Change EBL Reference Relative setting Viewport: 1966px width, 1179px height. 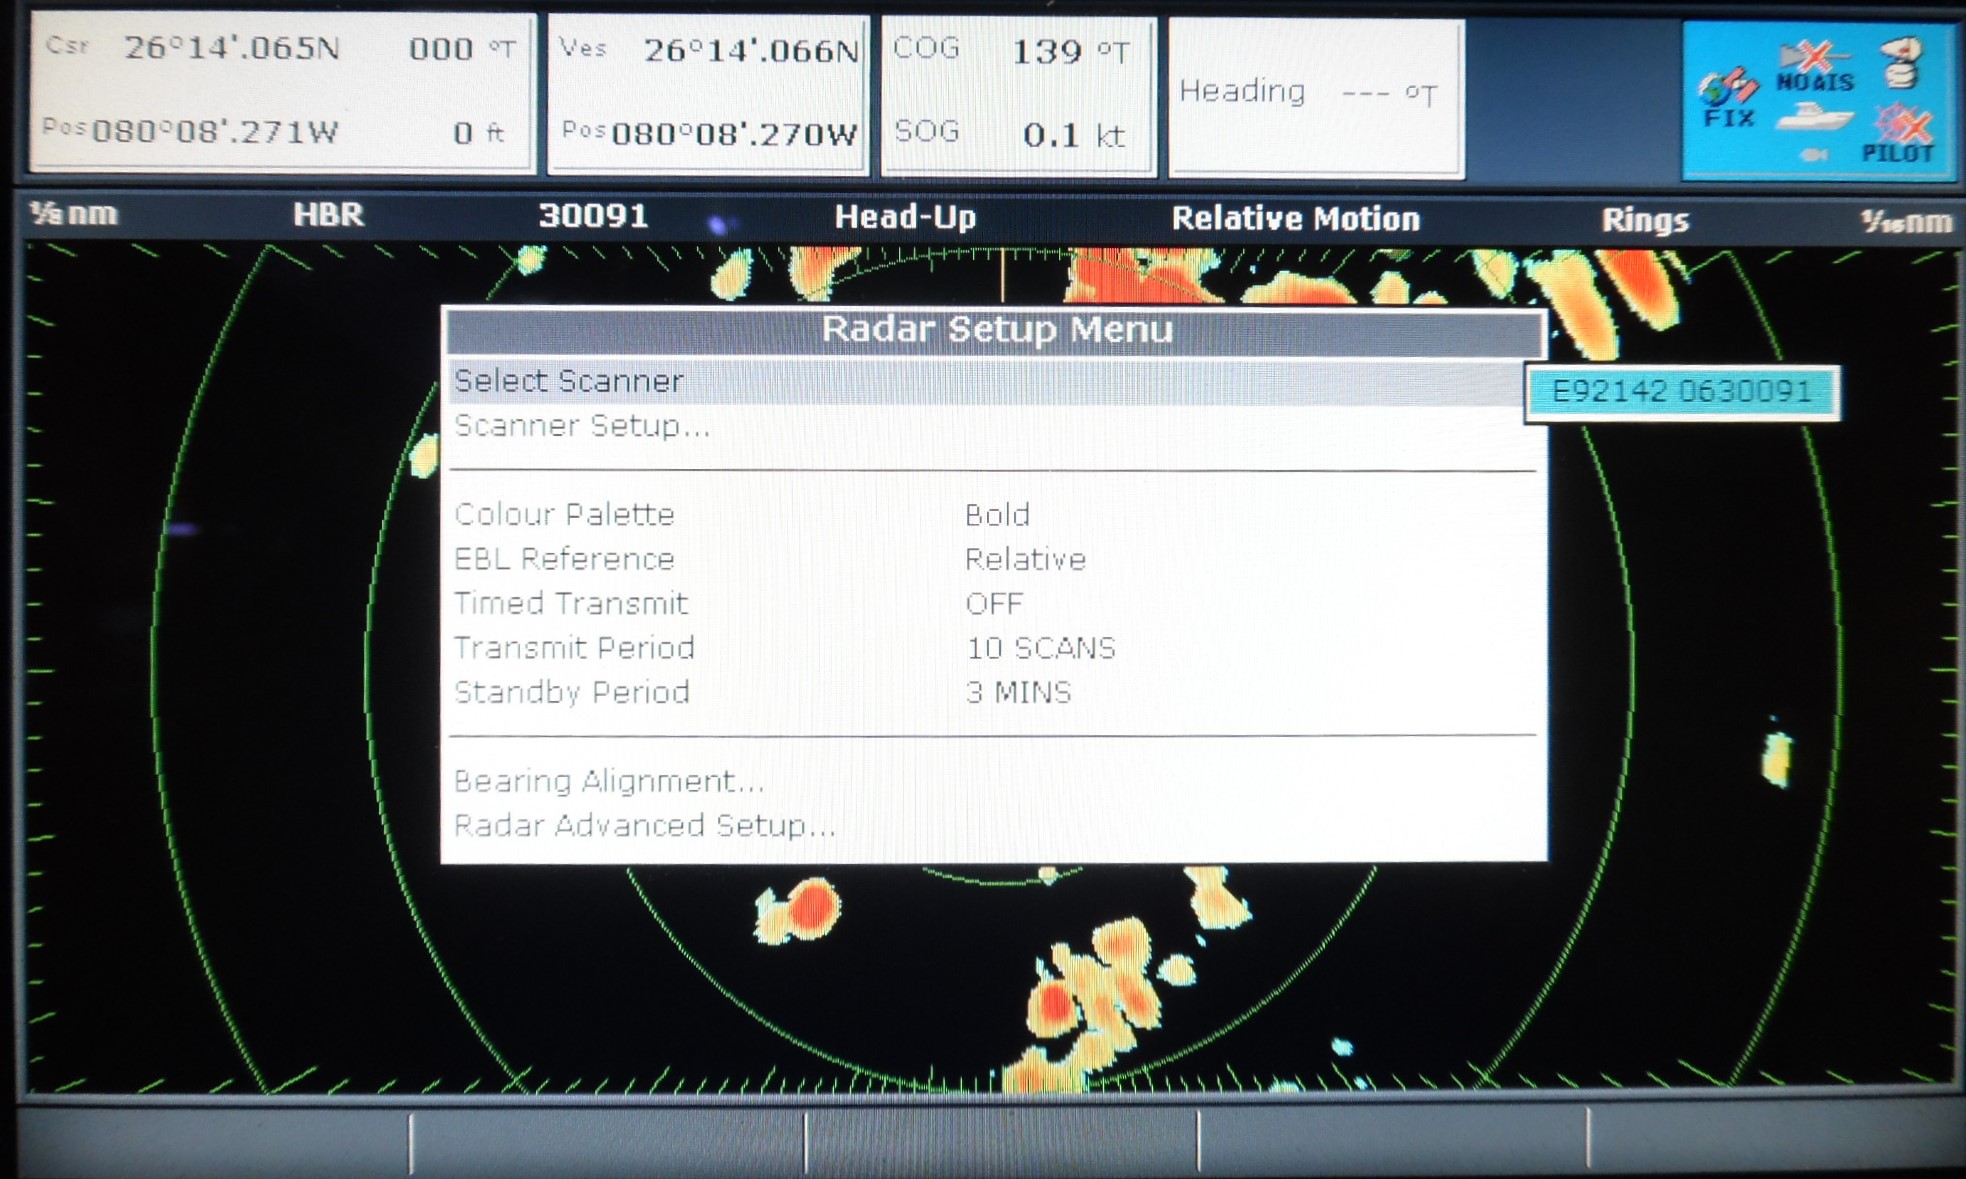pos(1024,559)
